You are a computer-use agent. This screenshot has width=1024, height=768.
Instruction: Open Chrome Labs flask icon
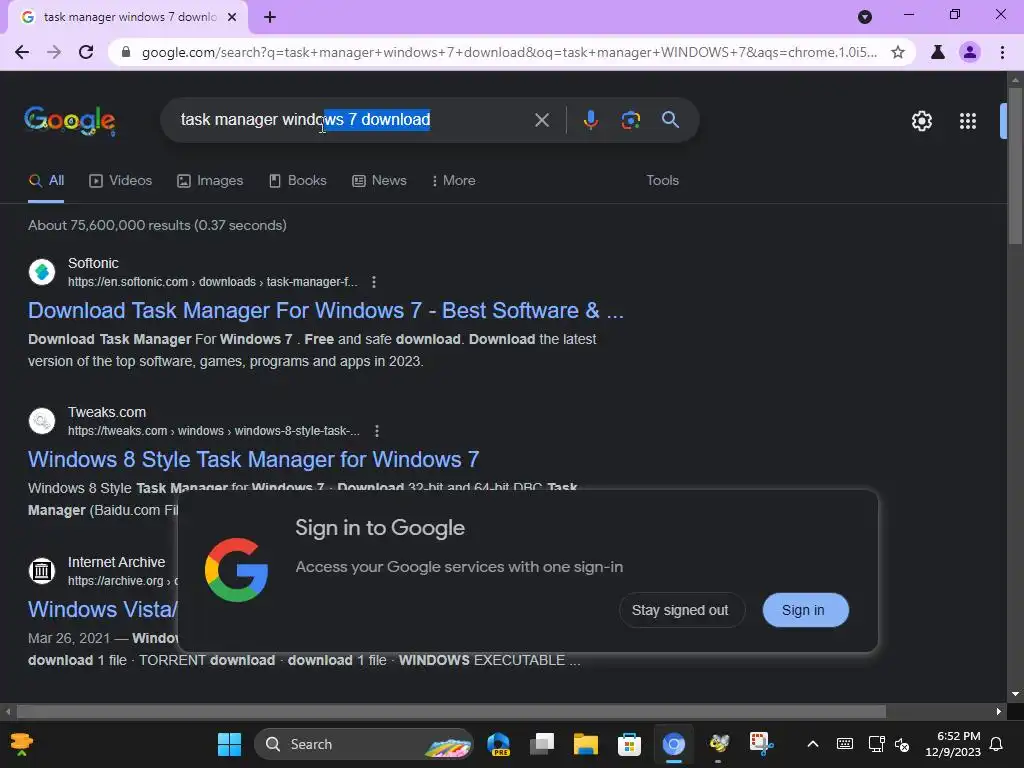point(938,52)
